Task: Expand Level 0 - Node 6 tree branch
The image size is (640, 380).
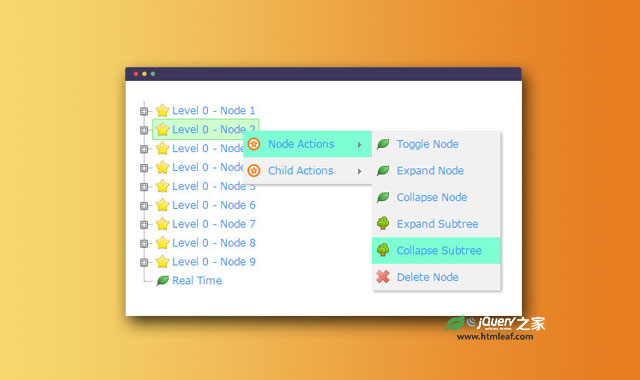Action: point(144,206)
